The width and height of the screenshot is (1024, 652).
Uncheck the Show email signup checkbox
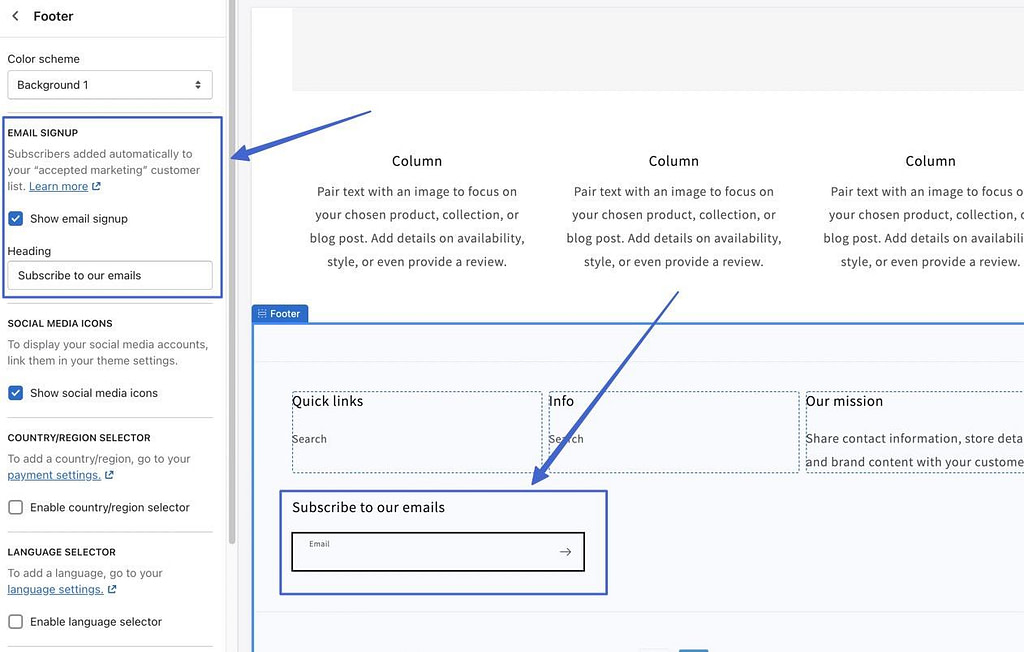pyautogui.click(x=15, y=218)
